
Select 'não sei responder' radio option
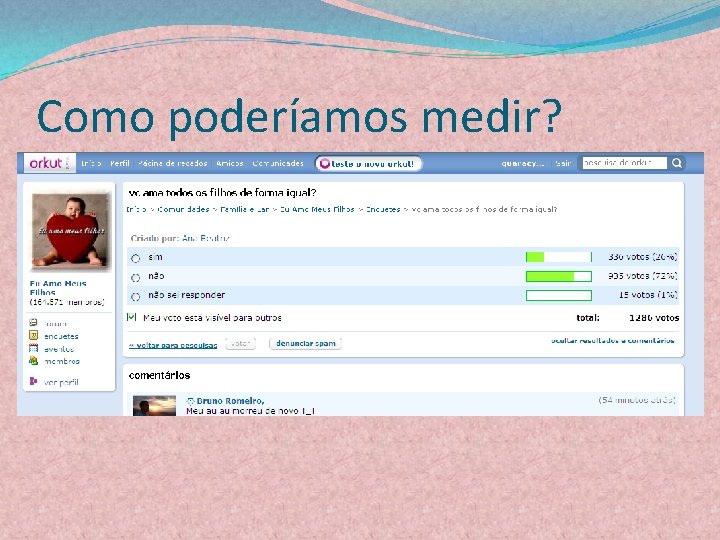pos(135,297)
